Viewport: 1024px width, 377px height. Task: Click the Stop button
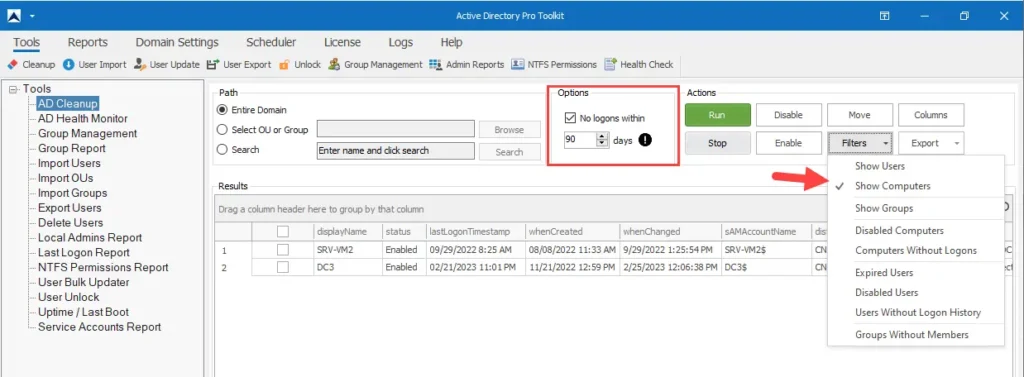click(717, 143)
